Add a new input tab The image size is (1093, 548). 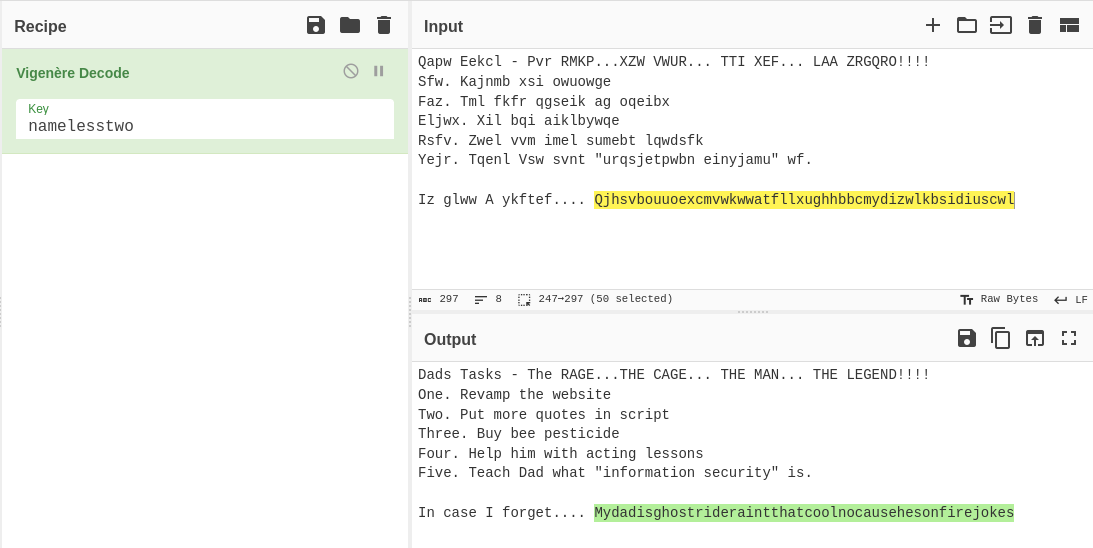click(x=933, y=25)
